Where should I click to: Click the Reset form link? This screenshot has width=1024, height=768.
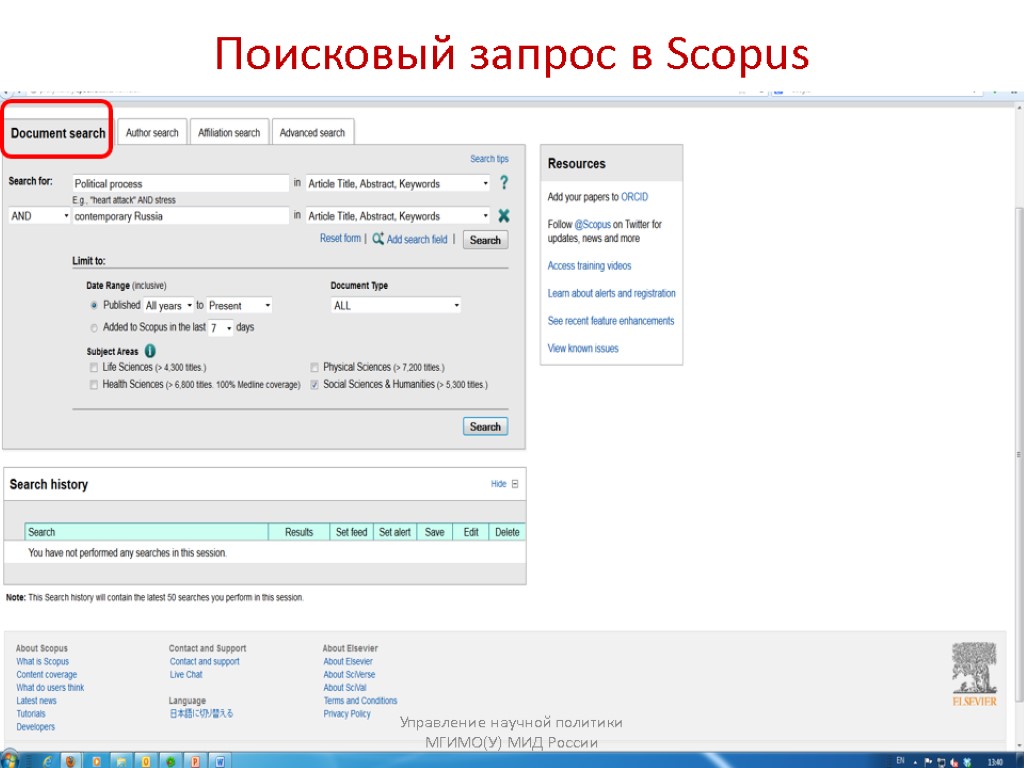click(x=340, y=238)
